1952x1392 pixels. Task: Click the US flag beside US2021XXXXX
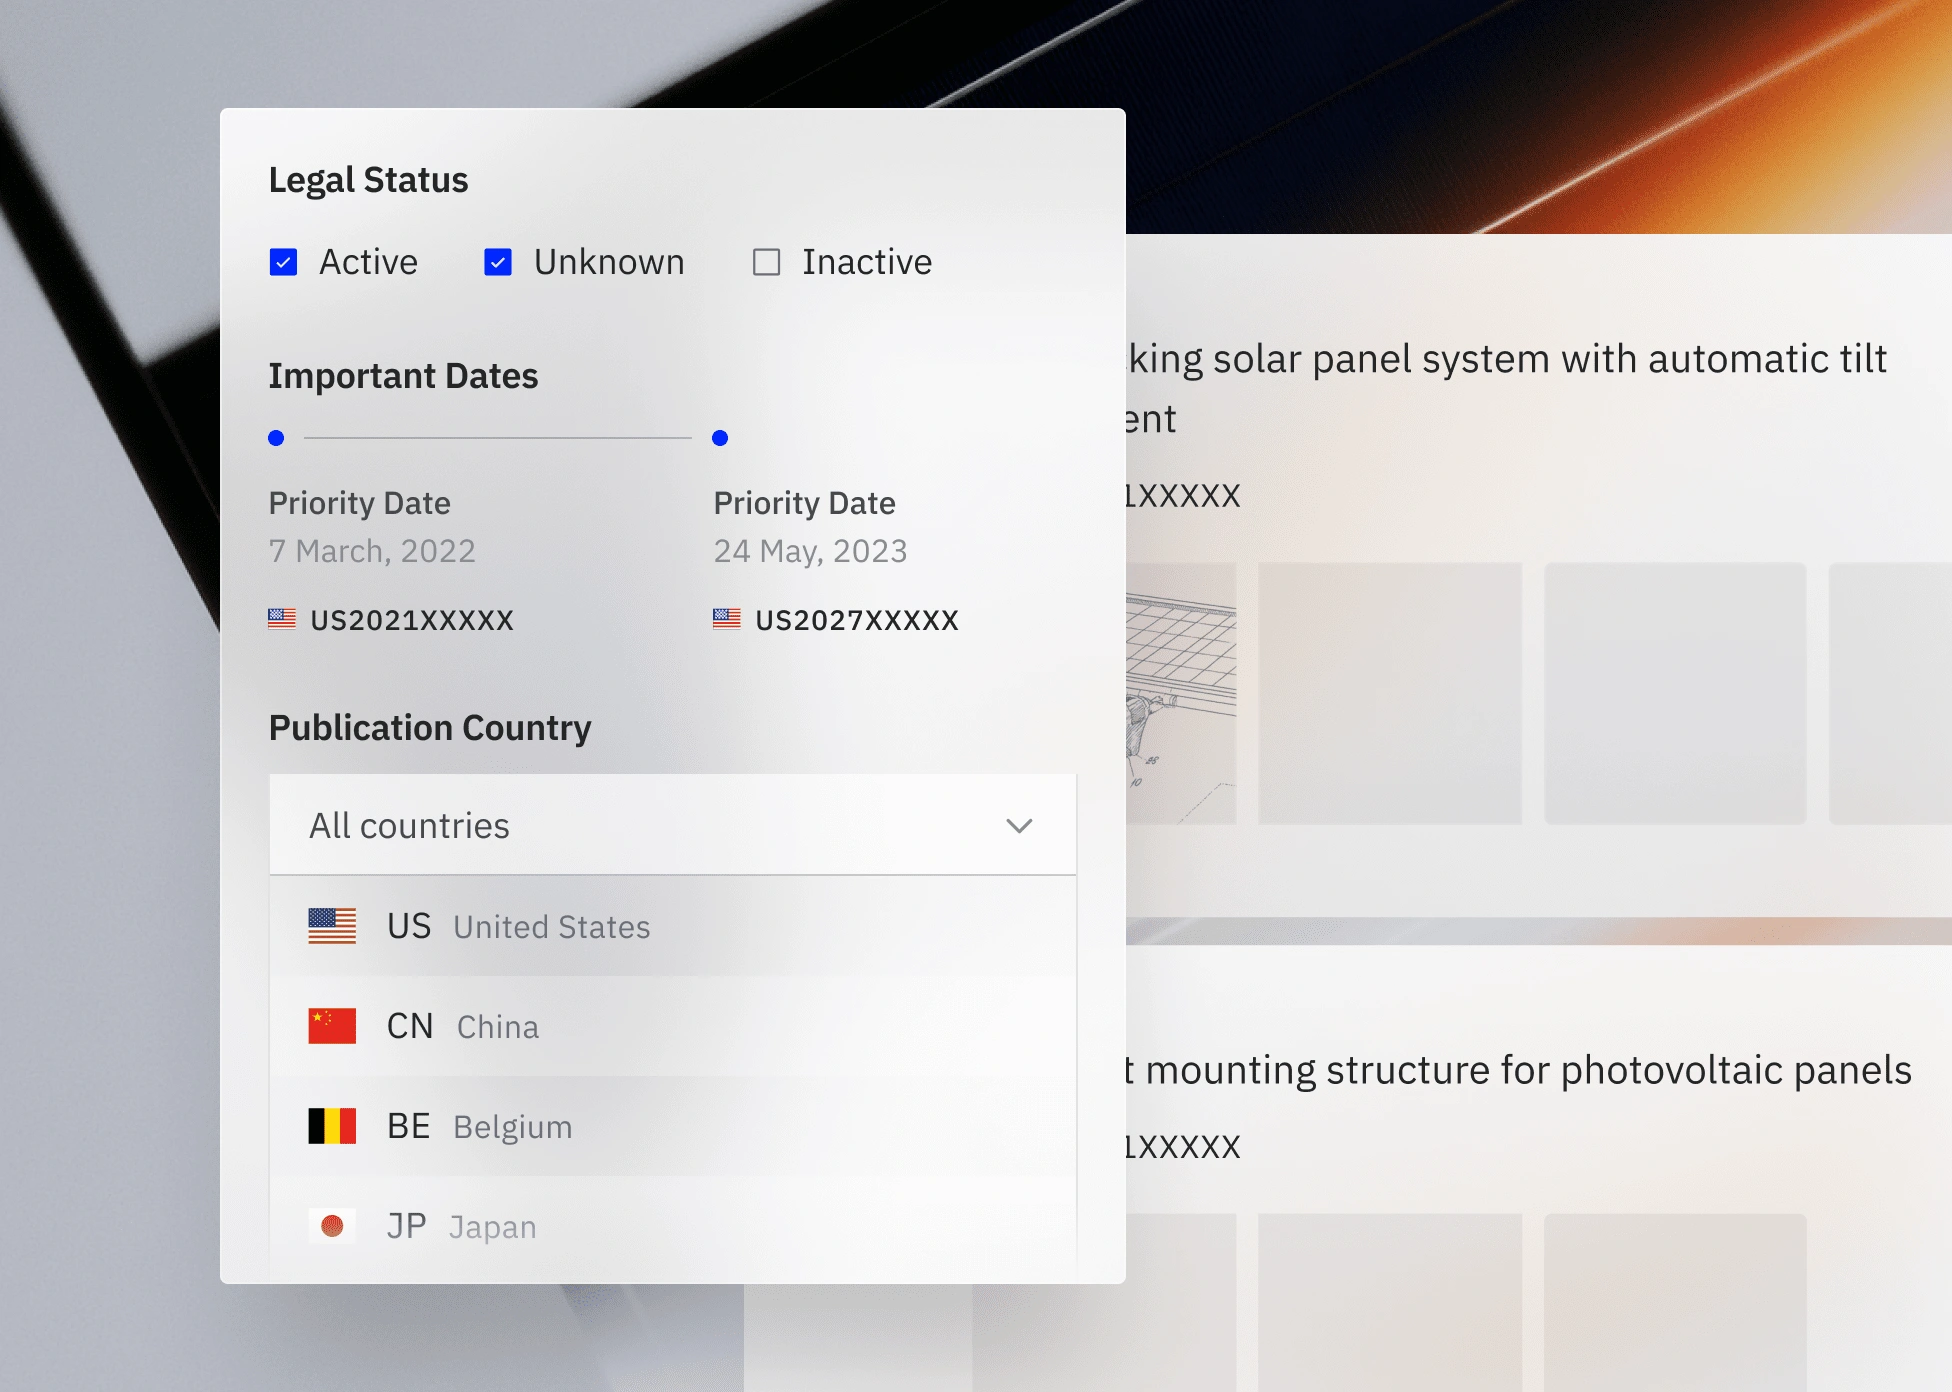click(x=282, y=619)
